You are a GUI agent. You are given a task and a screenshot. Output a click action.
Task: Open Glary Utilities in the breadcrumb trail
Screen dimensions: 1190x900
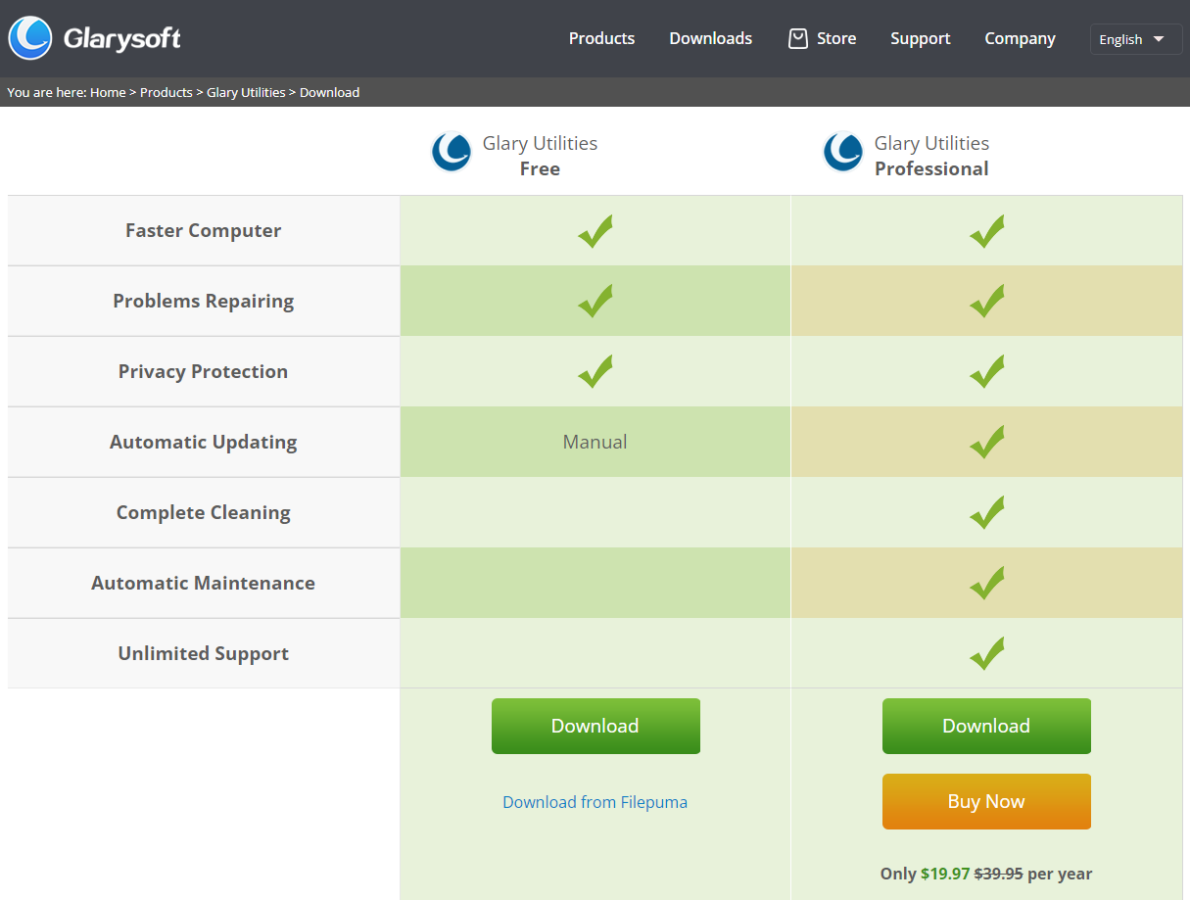click(246, 93)
